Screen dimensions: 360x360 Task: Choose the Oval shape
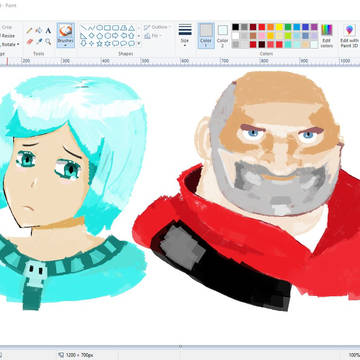click(x=99, y=28)
